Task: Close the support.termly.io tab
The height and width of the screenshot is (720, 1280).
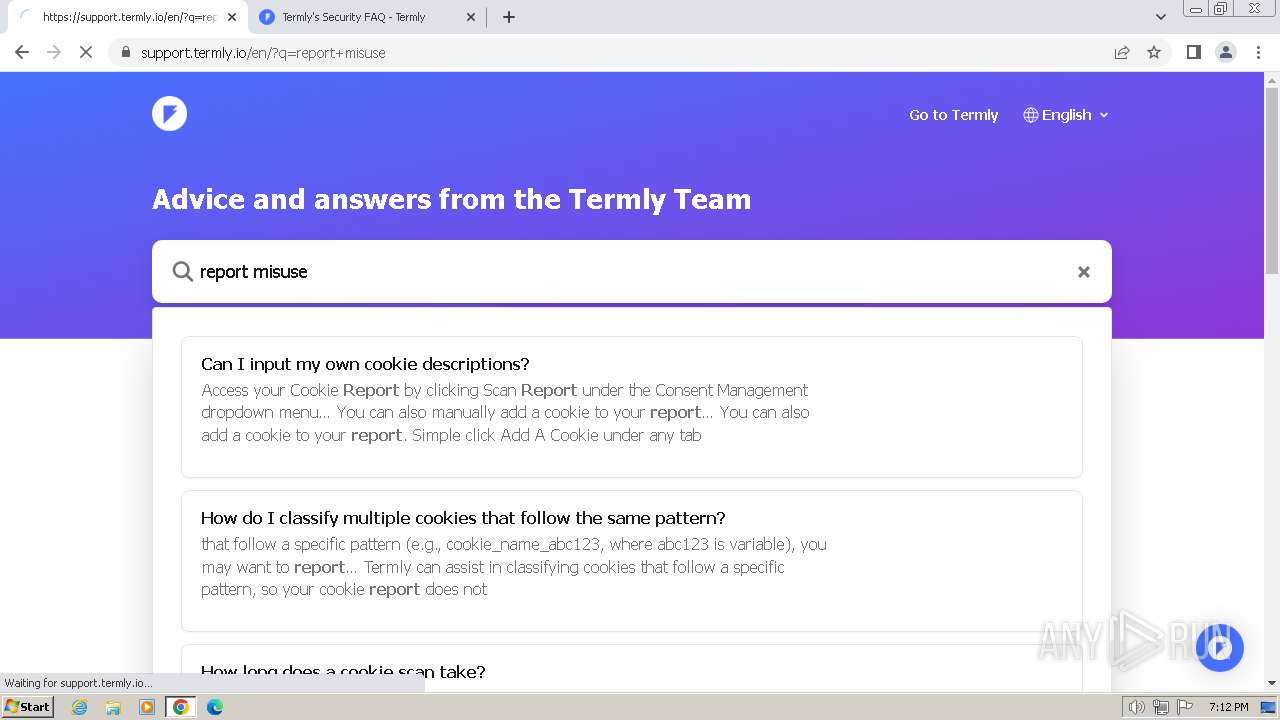Action: point(232,17)
